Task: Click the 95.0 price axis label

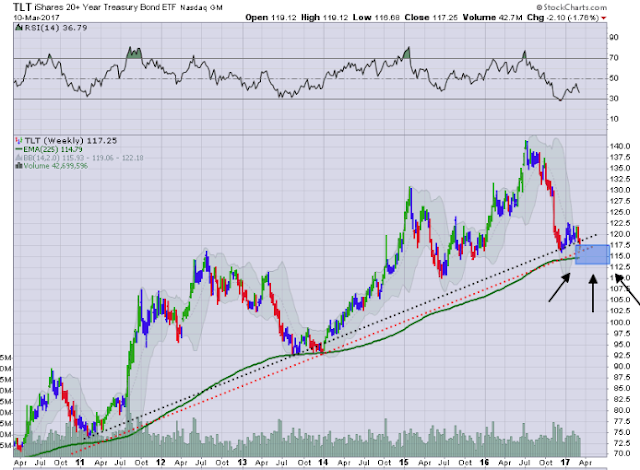Action: [x=620, y=344]
